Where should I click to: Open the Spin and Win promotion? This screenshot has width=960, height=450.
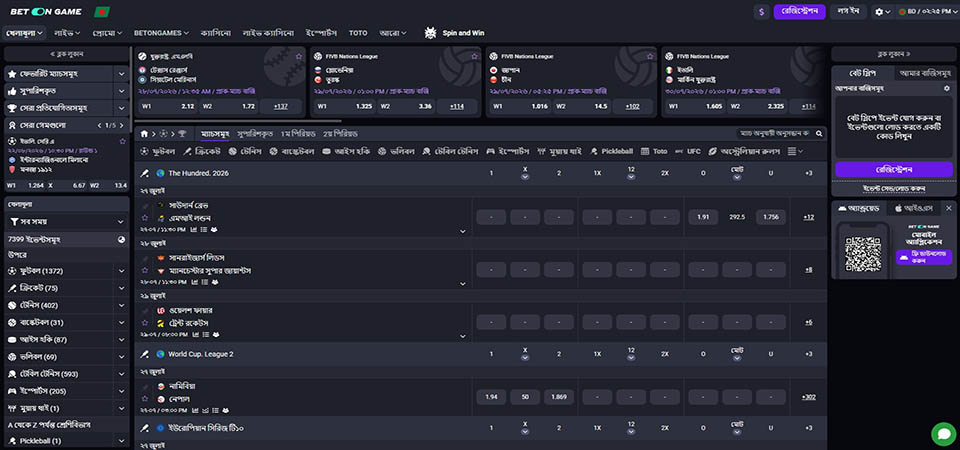coord(454,33)
